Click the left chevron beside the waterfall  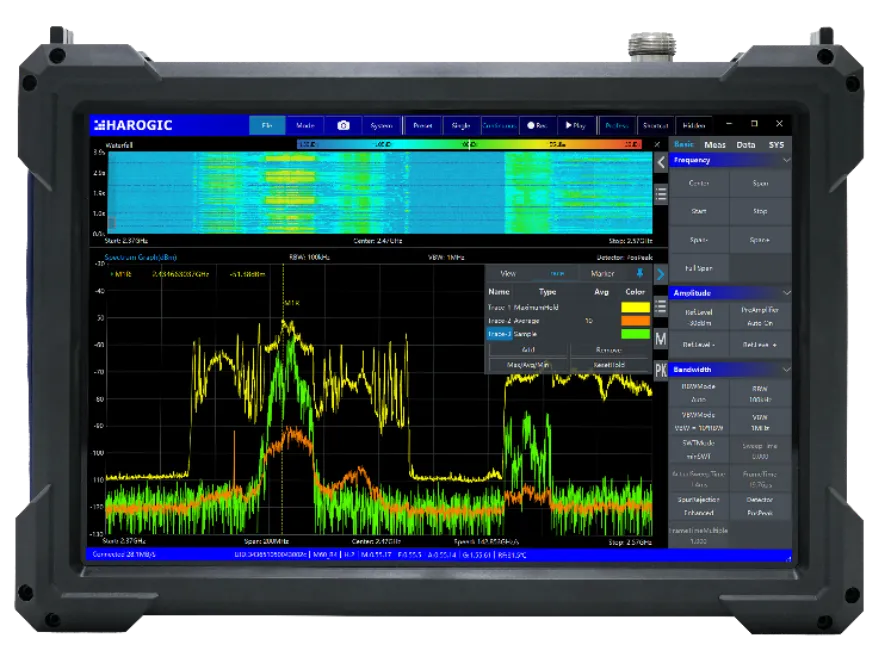pos(660,162)
